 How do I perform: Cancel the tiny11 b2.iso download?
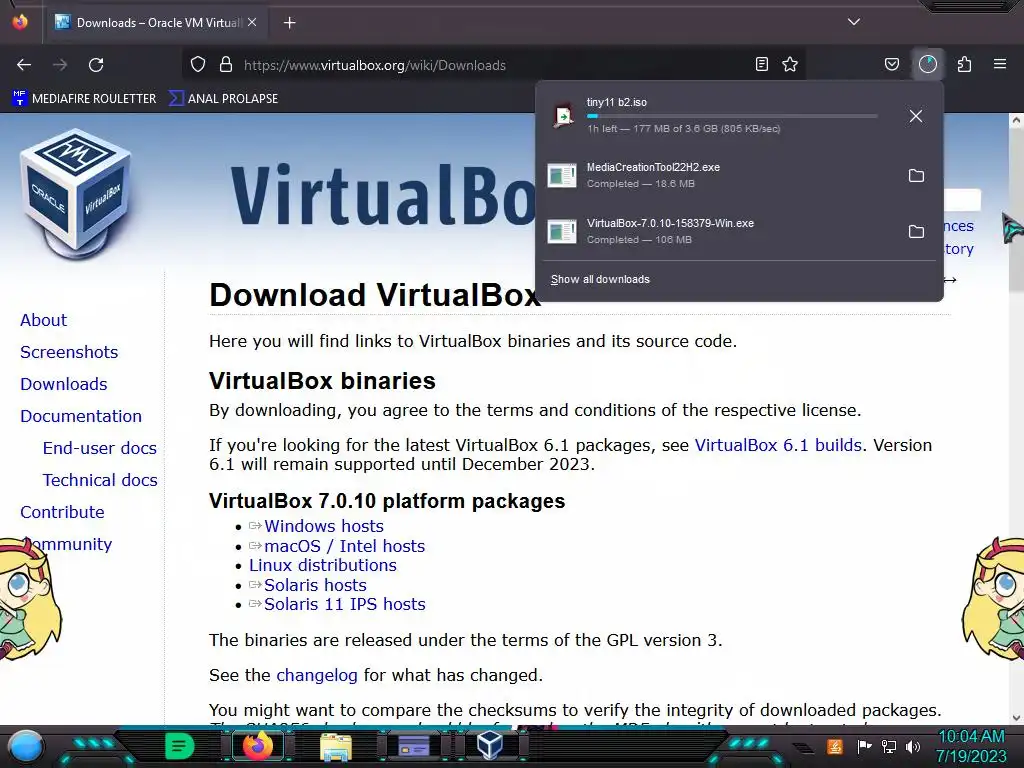click(916, 116)
